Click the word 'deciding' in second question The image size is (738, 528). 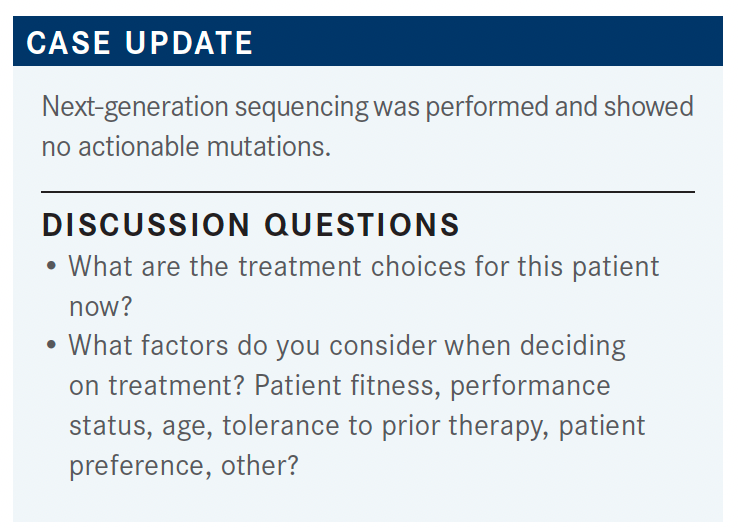click(x=573, y=346)
